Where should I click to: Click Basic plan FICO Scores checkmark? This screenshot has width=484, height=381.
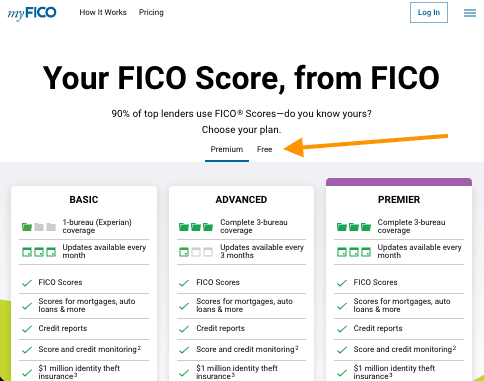click(27, 283)
